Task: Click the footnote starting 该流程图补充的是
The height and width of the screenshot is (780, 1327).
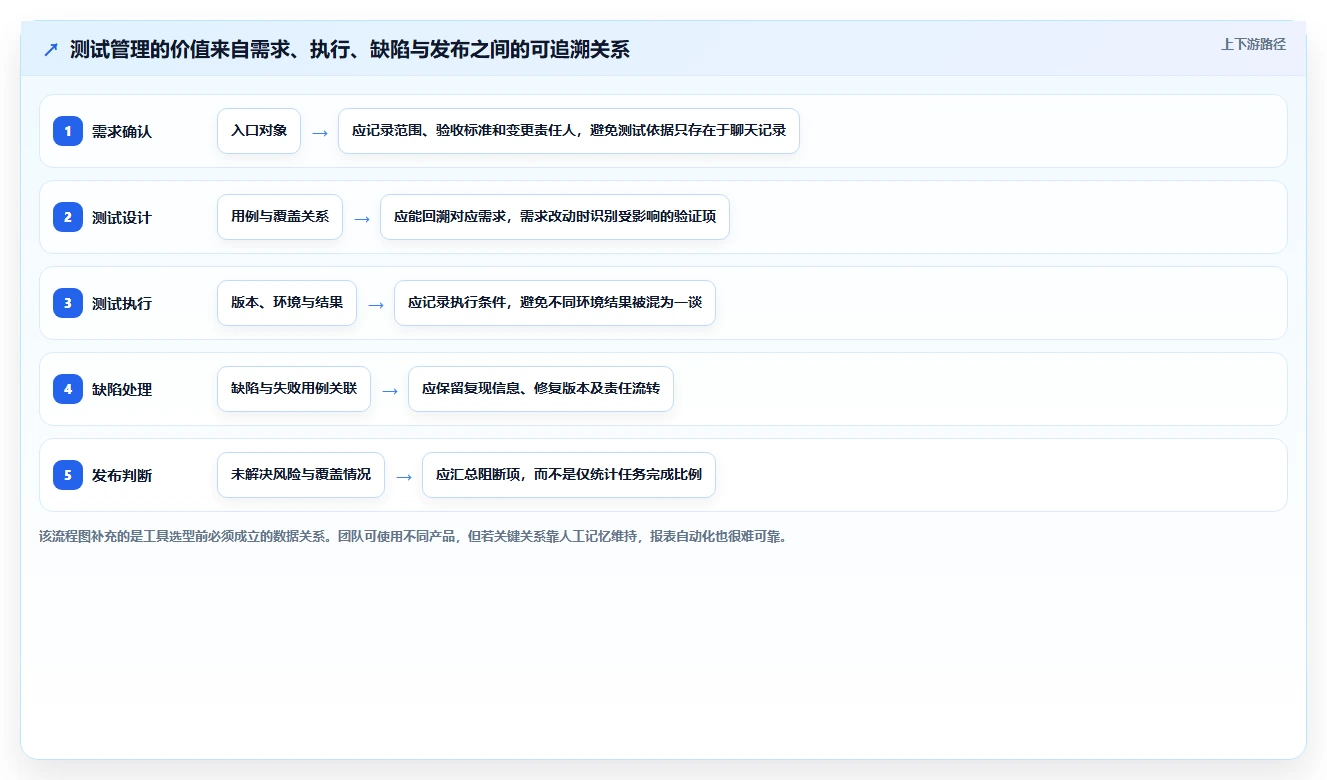Action: click(x=413, y=536)
